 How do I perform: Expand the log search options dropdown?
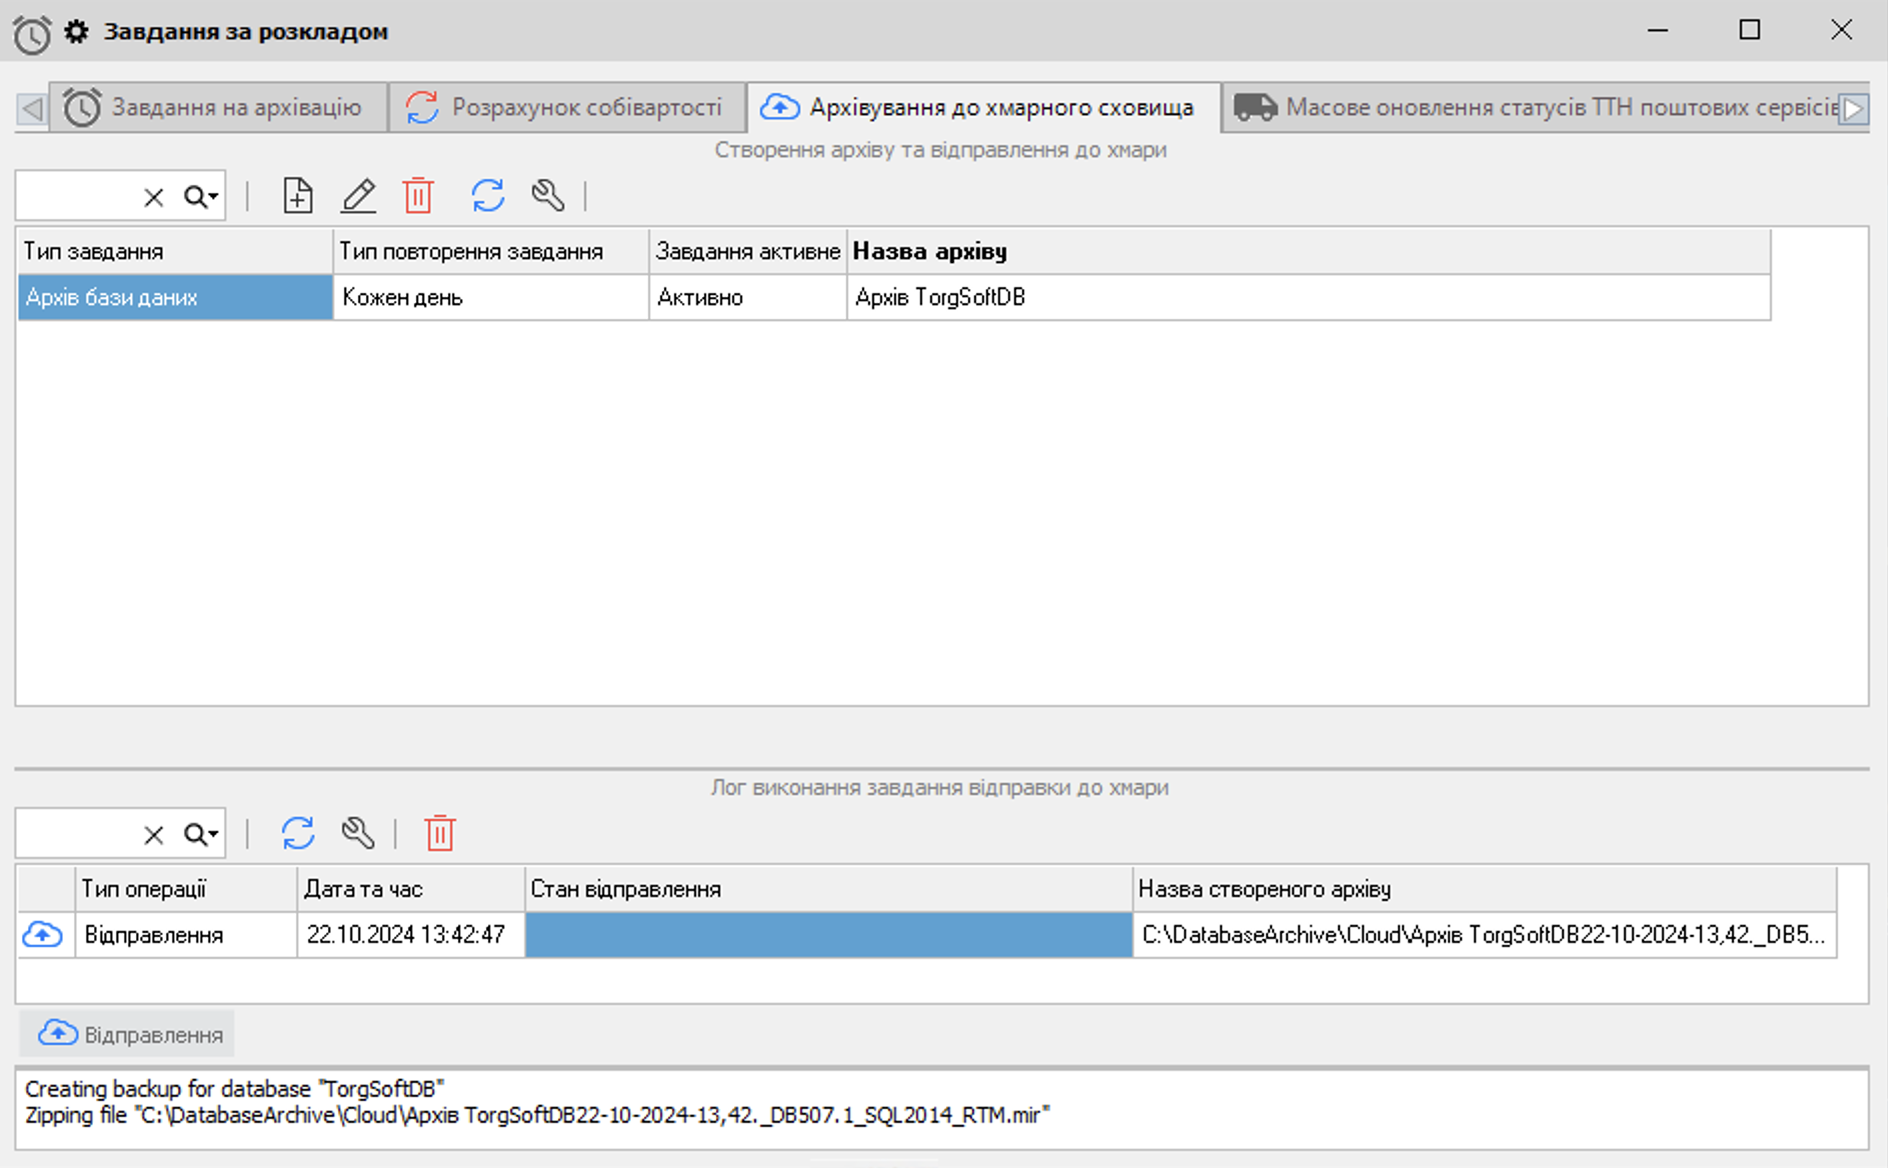pos(203,835)
